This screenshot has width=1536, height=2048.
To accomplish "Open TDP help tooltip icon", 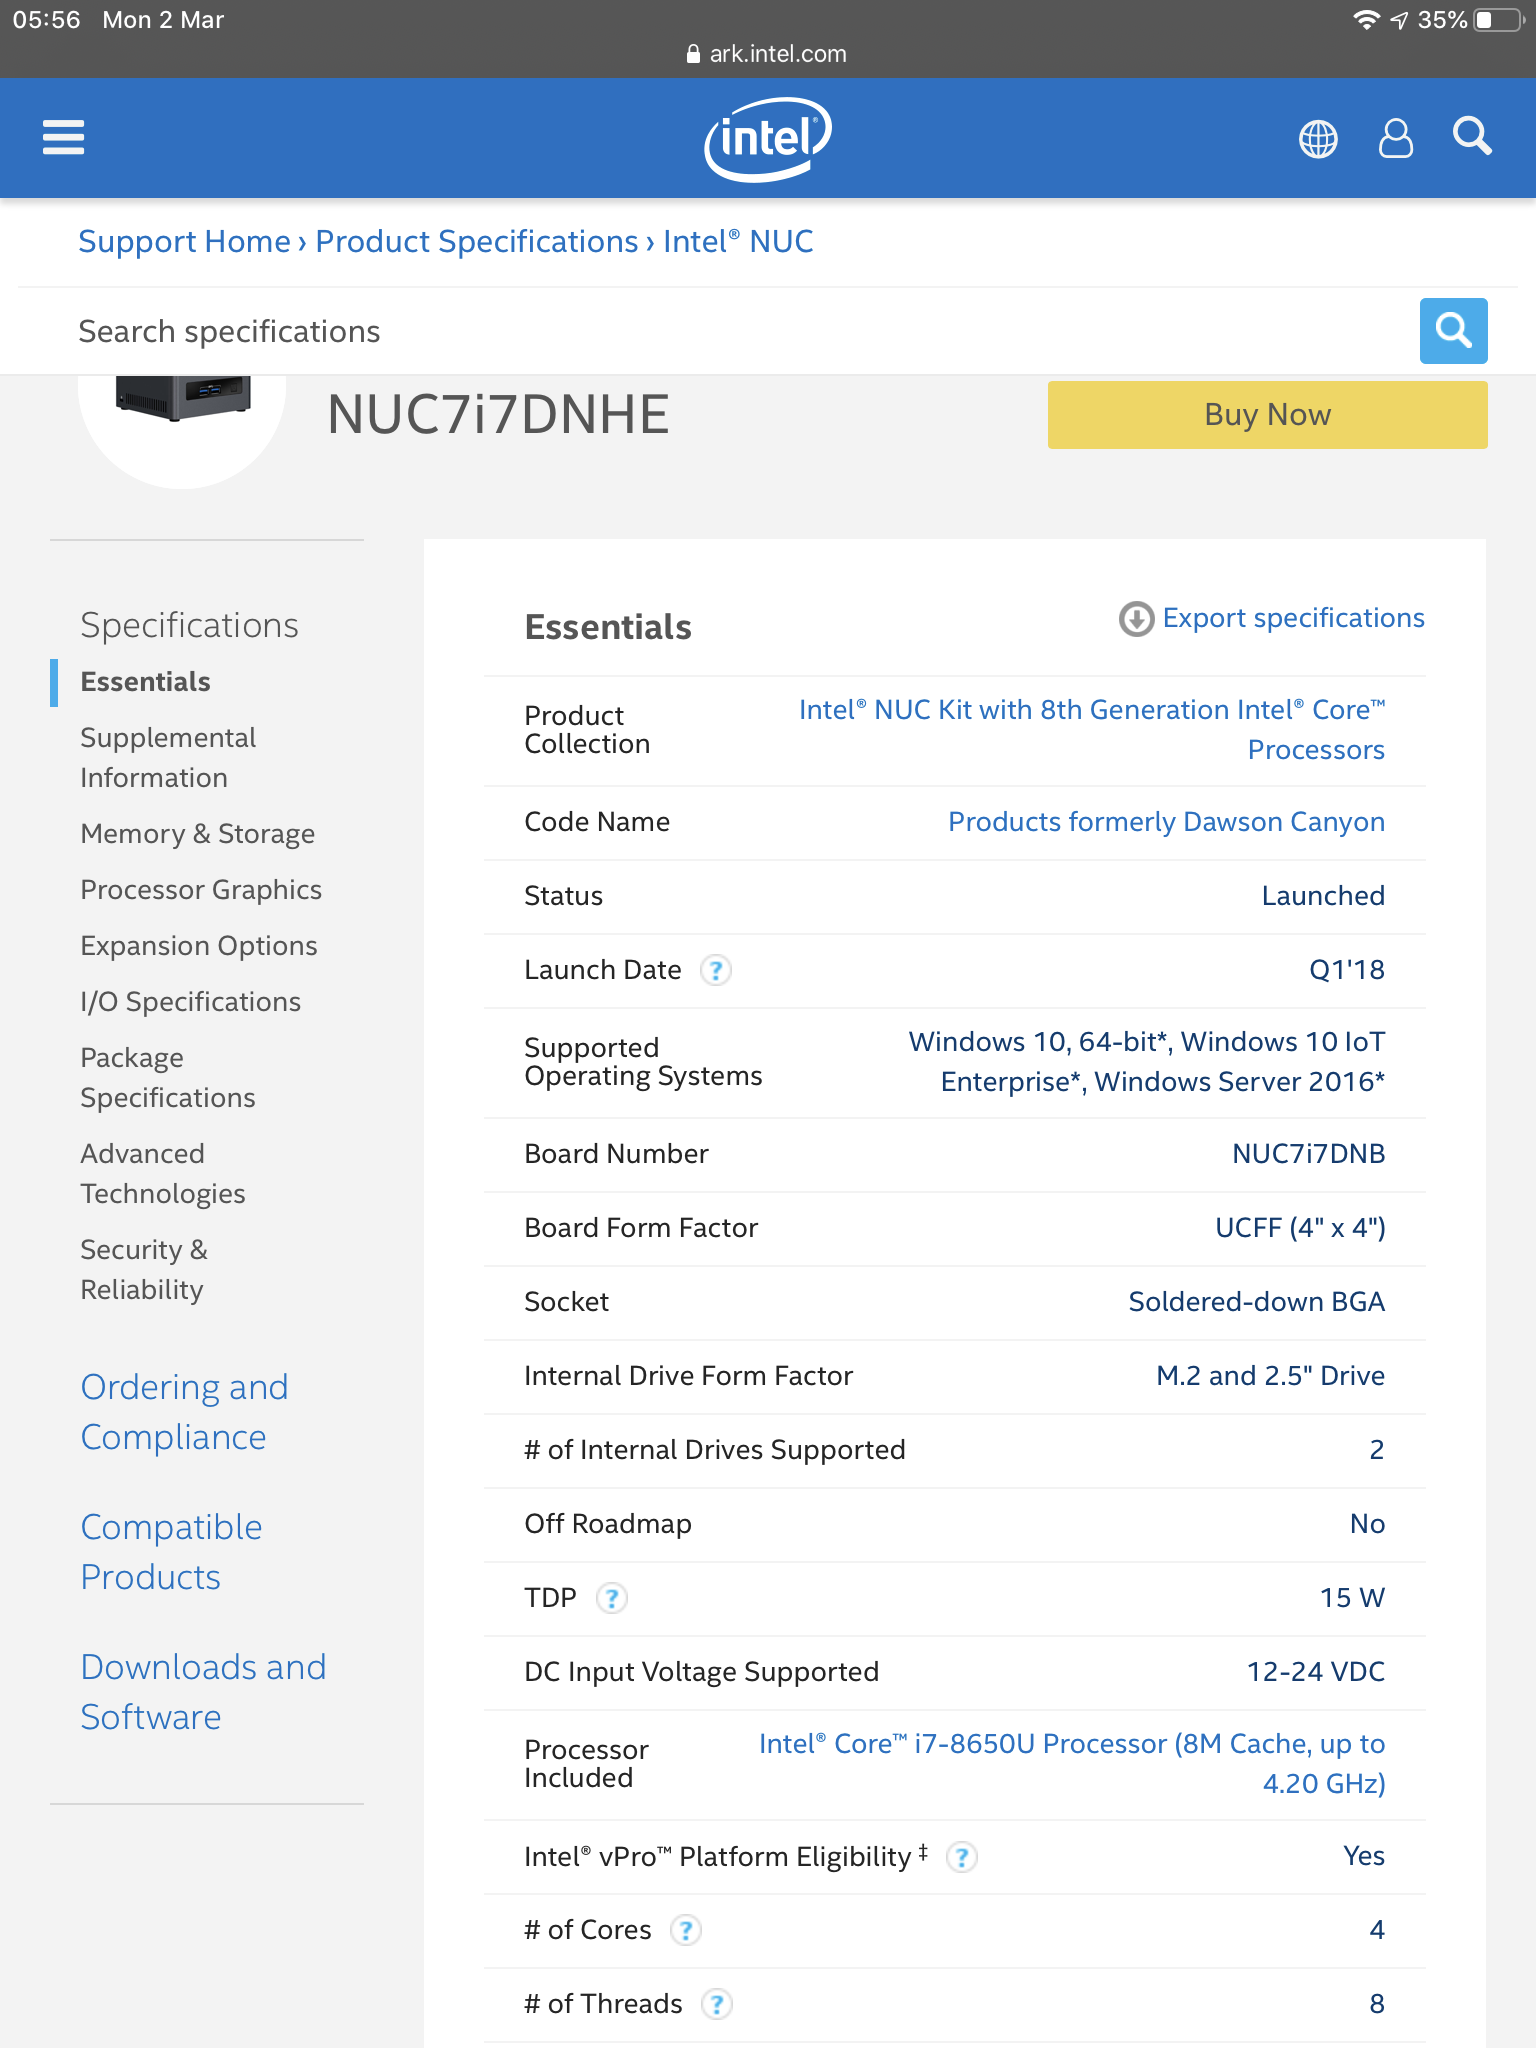I will (x=611, y=1598).
